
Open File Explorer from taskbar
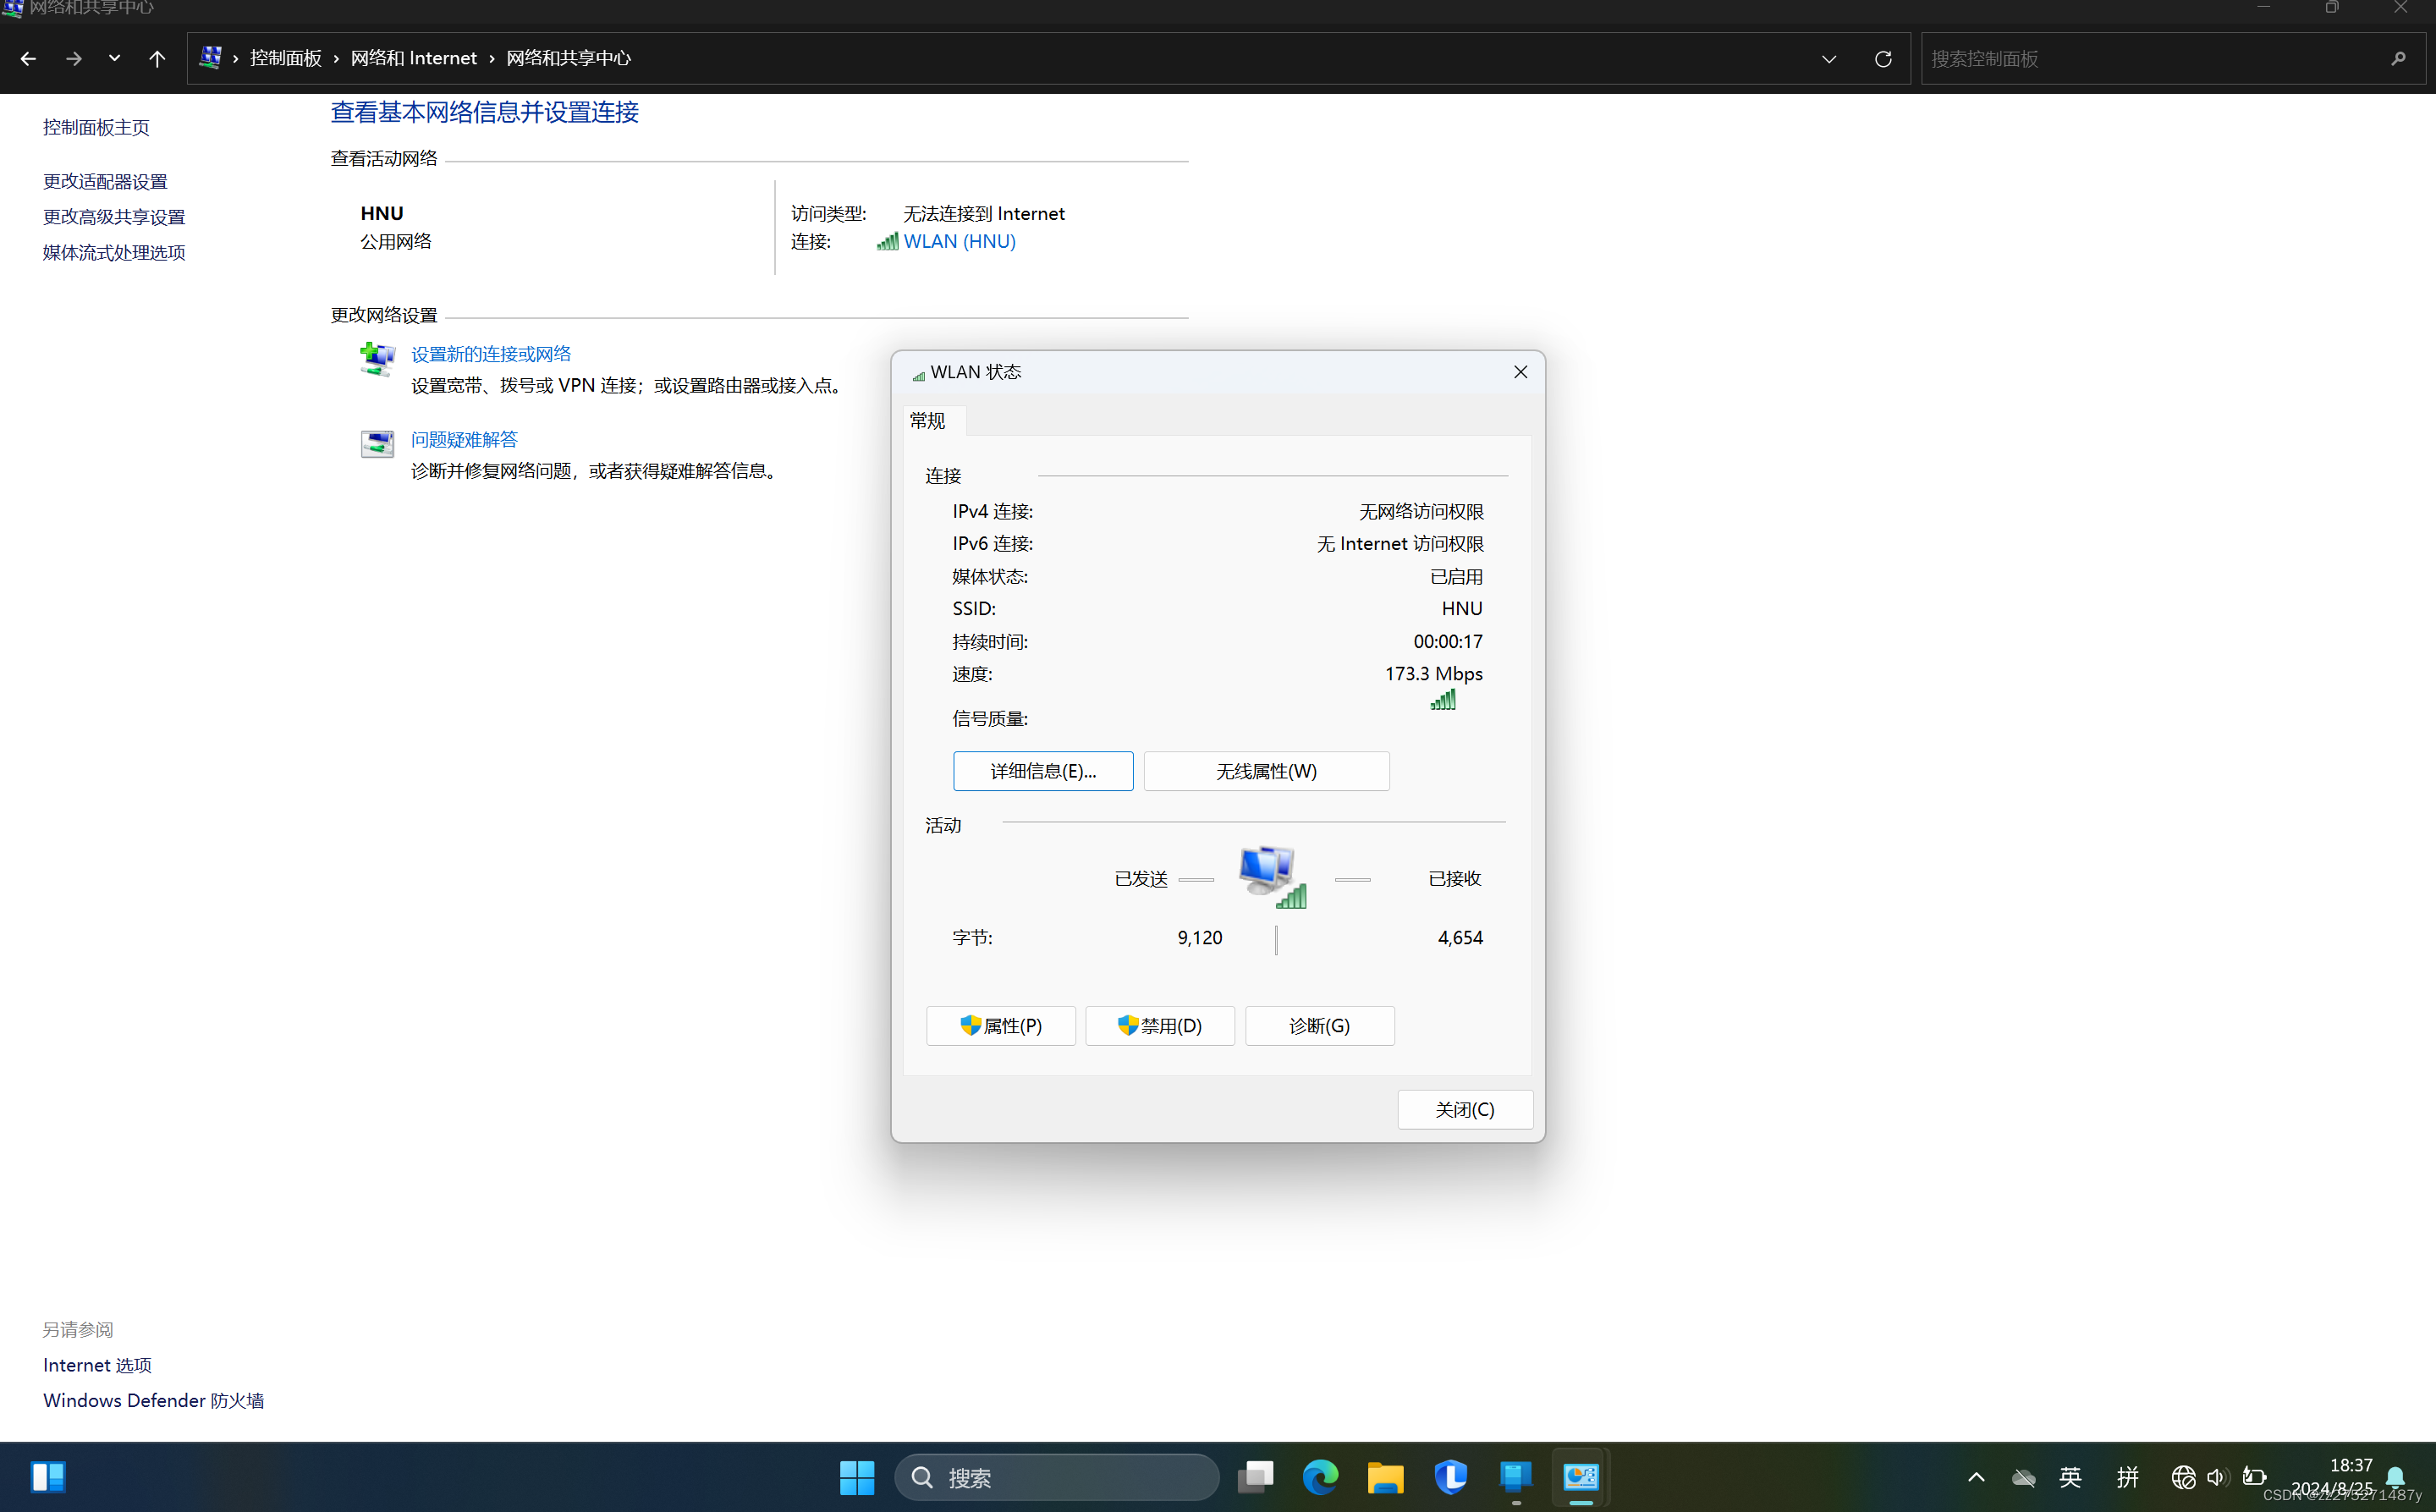1385,1477
